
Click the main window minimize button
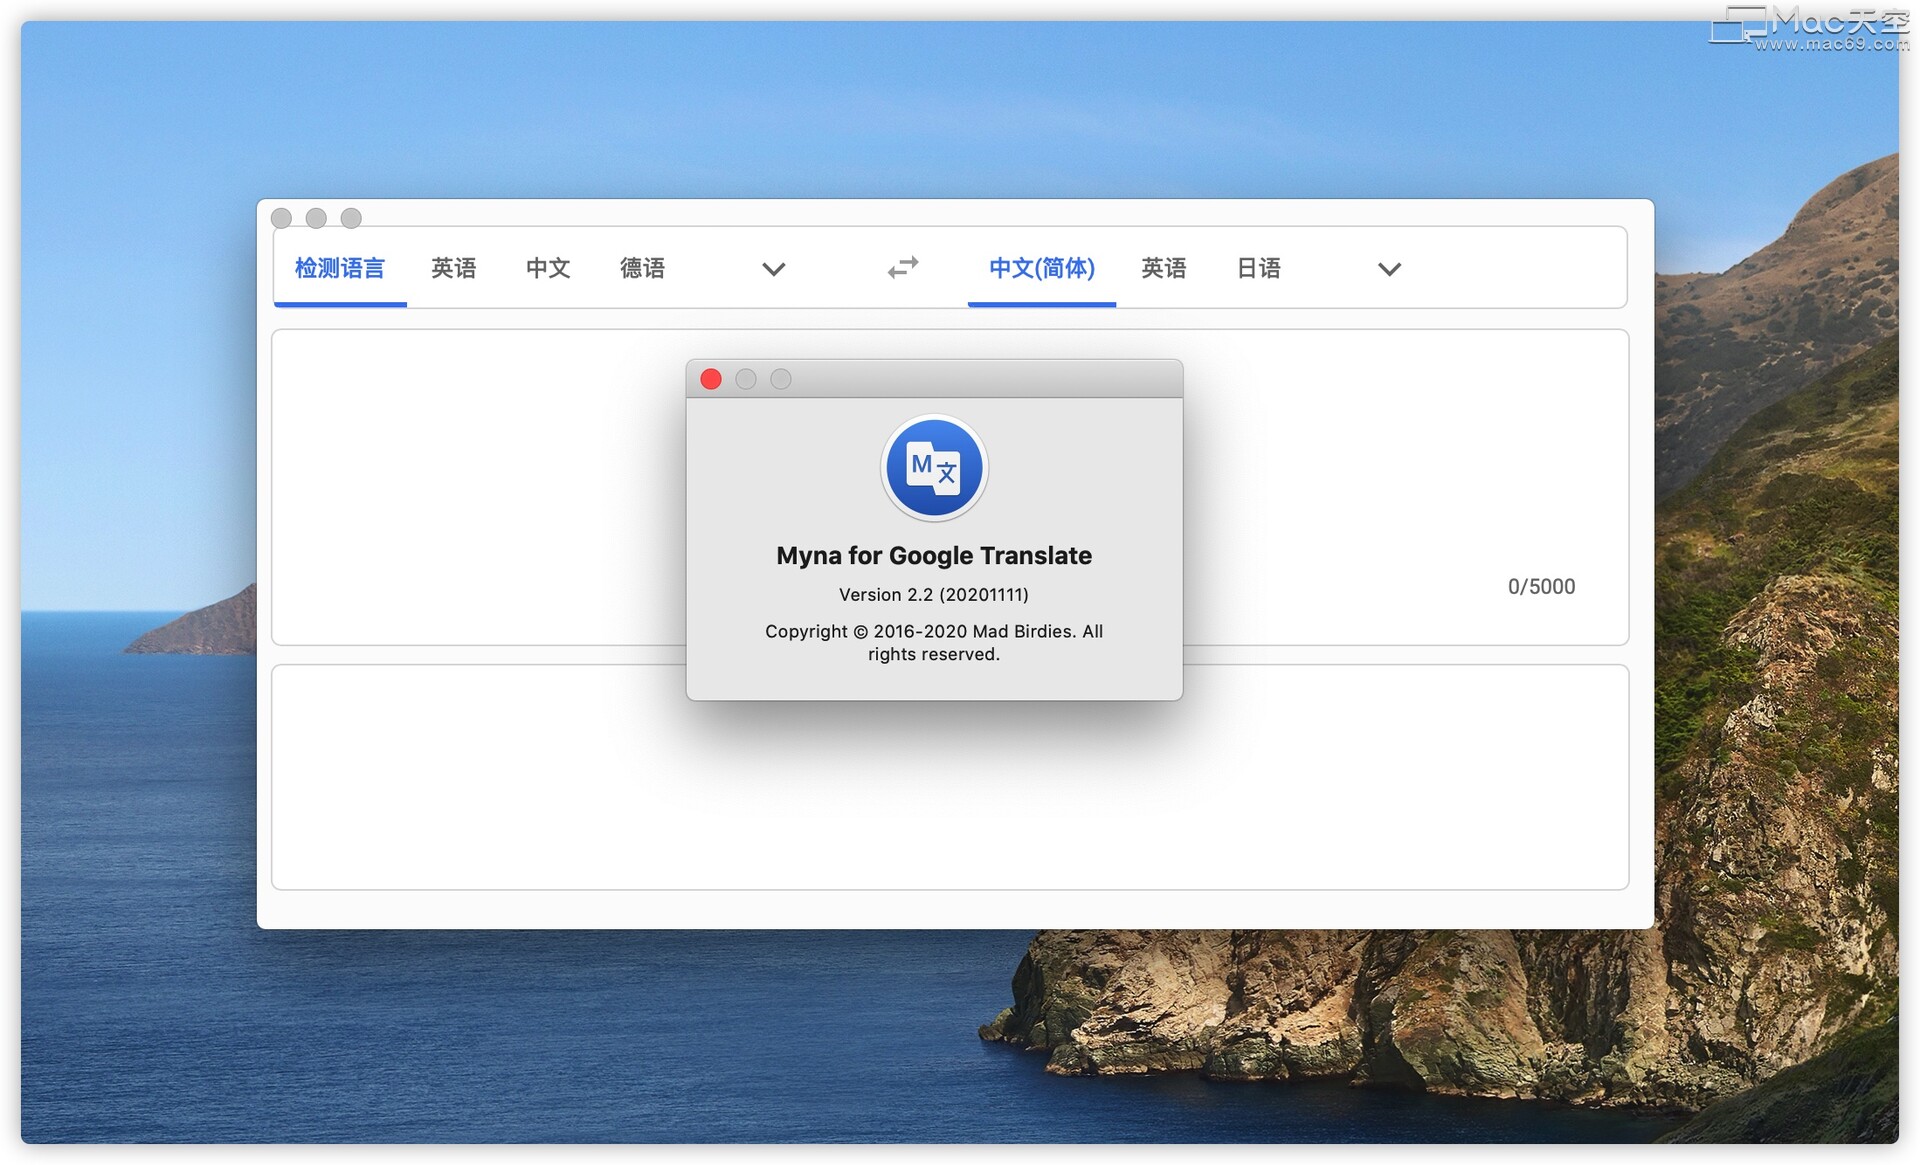[x=316, y=218]
